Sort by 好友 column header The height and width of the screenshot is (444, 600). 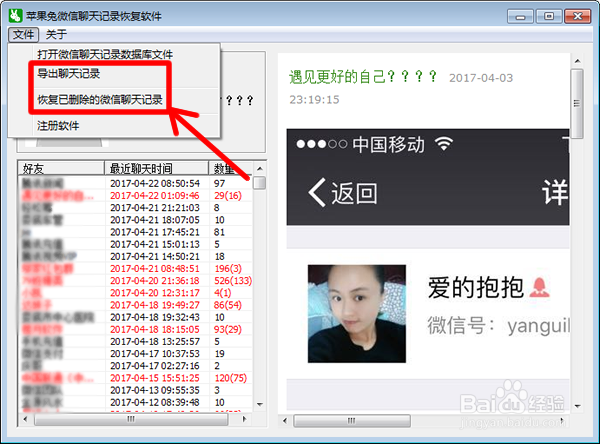pos(61,168)
